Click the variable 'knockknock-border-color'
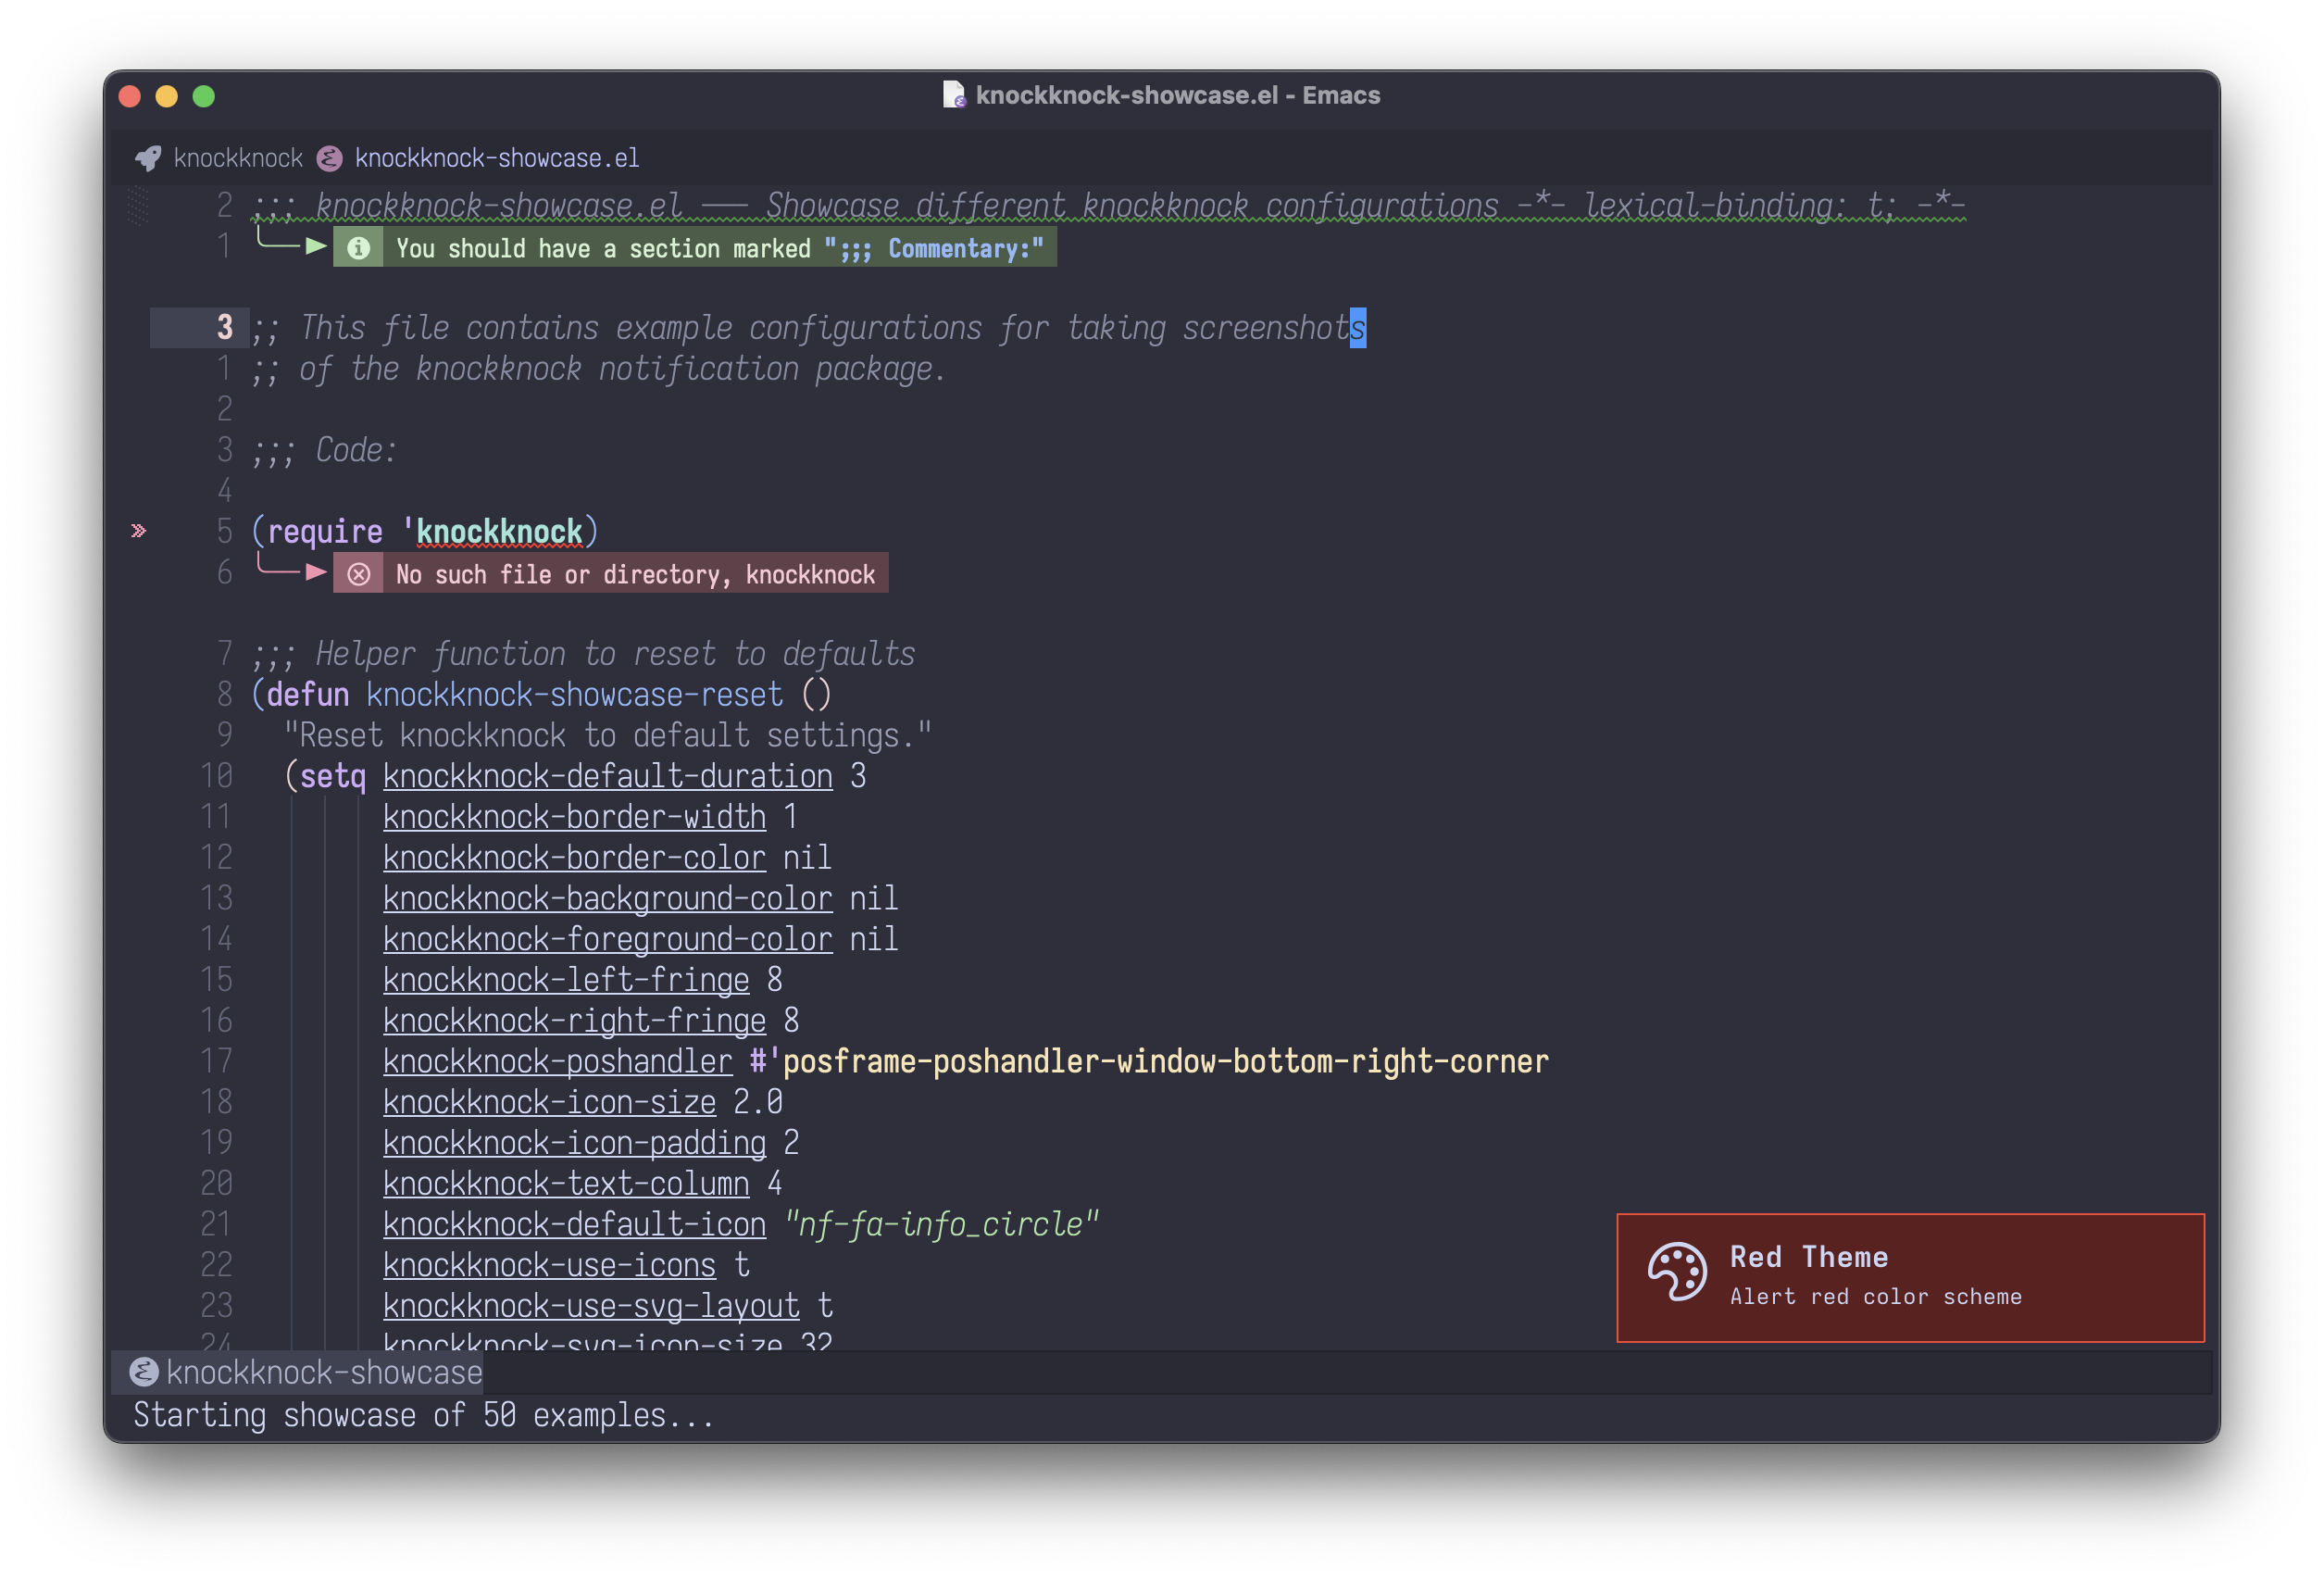The width and height of the screenshot is (2324, 1580). [x=574, y=857]
